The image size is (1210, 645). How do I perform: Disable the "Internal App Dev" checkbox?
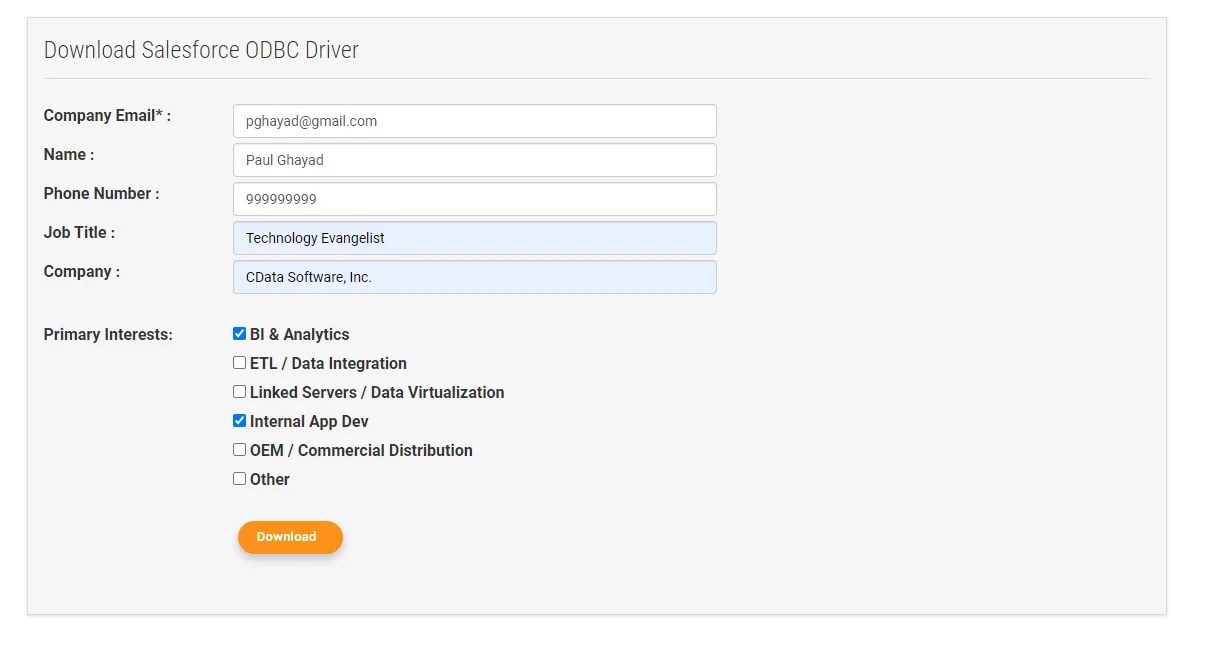click(239, 420)
